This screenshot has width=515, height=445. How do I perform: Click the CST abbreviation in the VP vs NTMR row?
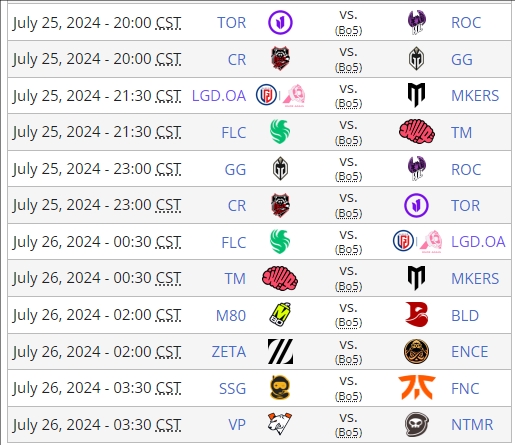click(x=168, y=425)
